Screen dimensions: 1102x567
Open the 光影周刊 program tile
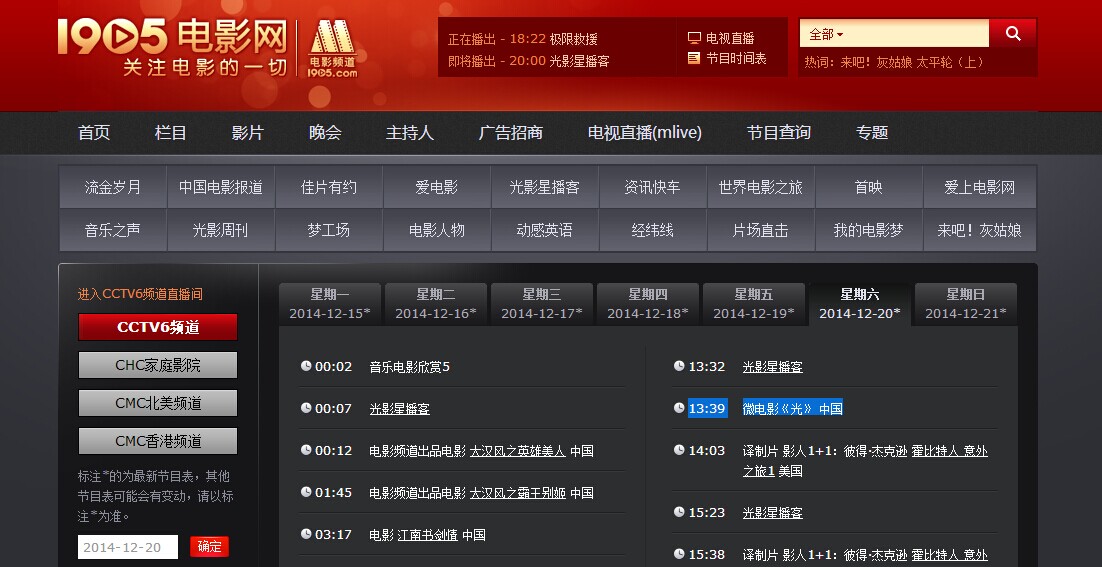(221, 230)
